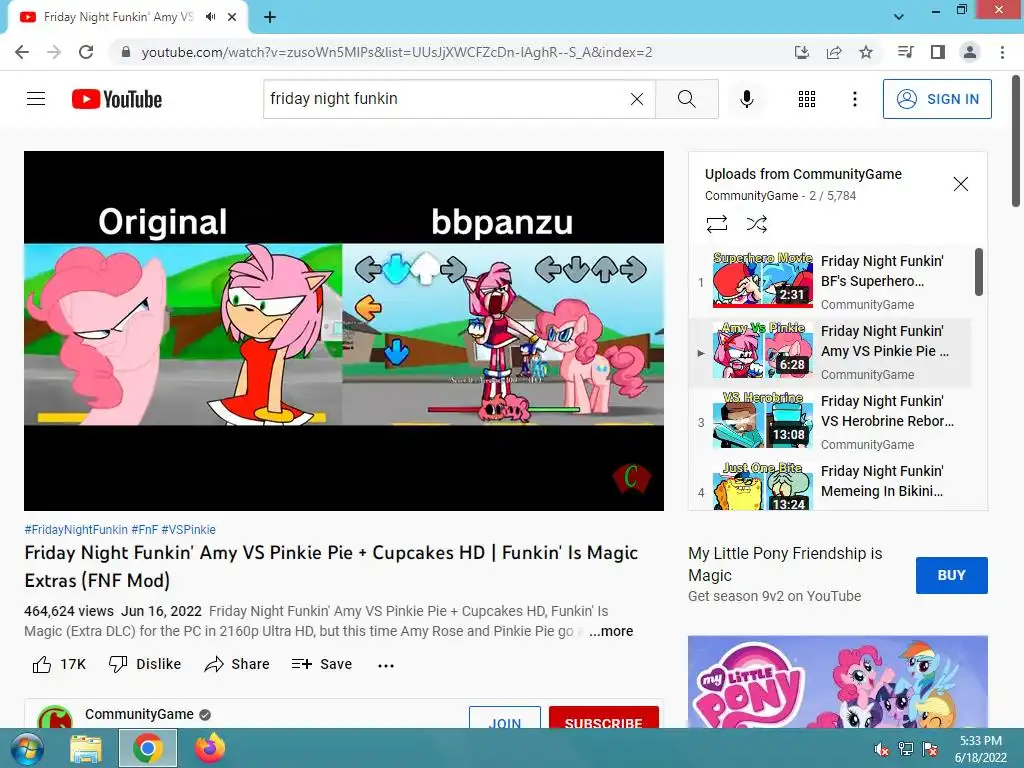This screenshot has width=1024, height=768.
Task: Click the JOIN channel button
Action: point(505,717)
